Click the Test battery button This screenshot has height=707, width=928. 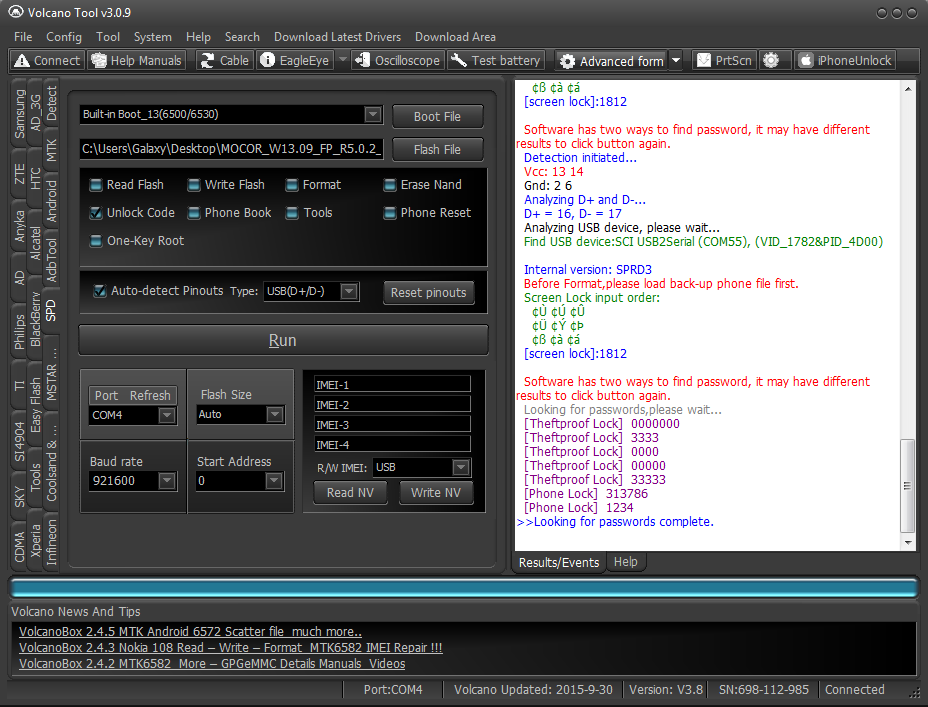[496, 61]
